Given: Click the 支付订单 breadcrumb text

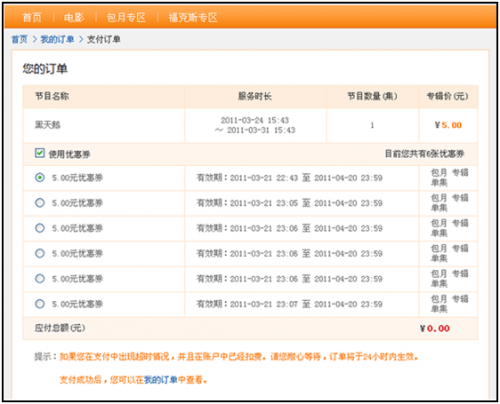Looking at the screenshot, I should pyautogui.click(x=104, y=39).
